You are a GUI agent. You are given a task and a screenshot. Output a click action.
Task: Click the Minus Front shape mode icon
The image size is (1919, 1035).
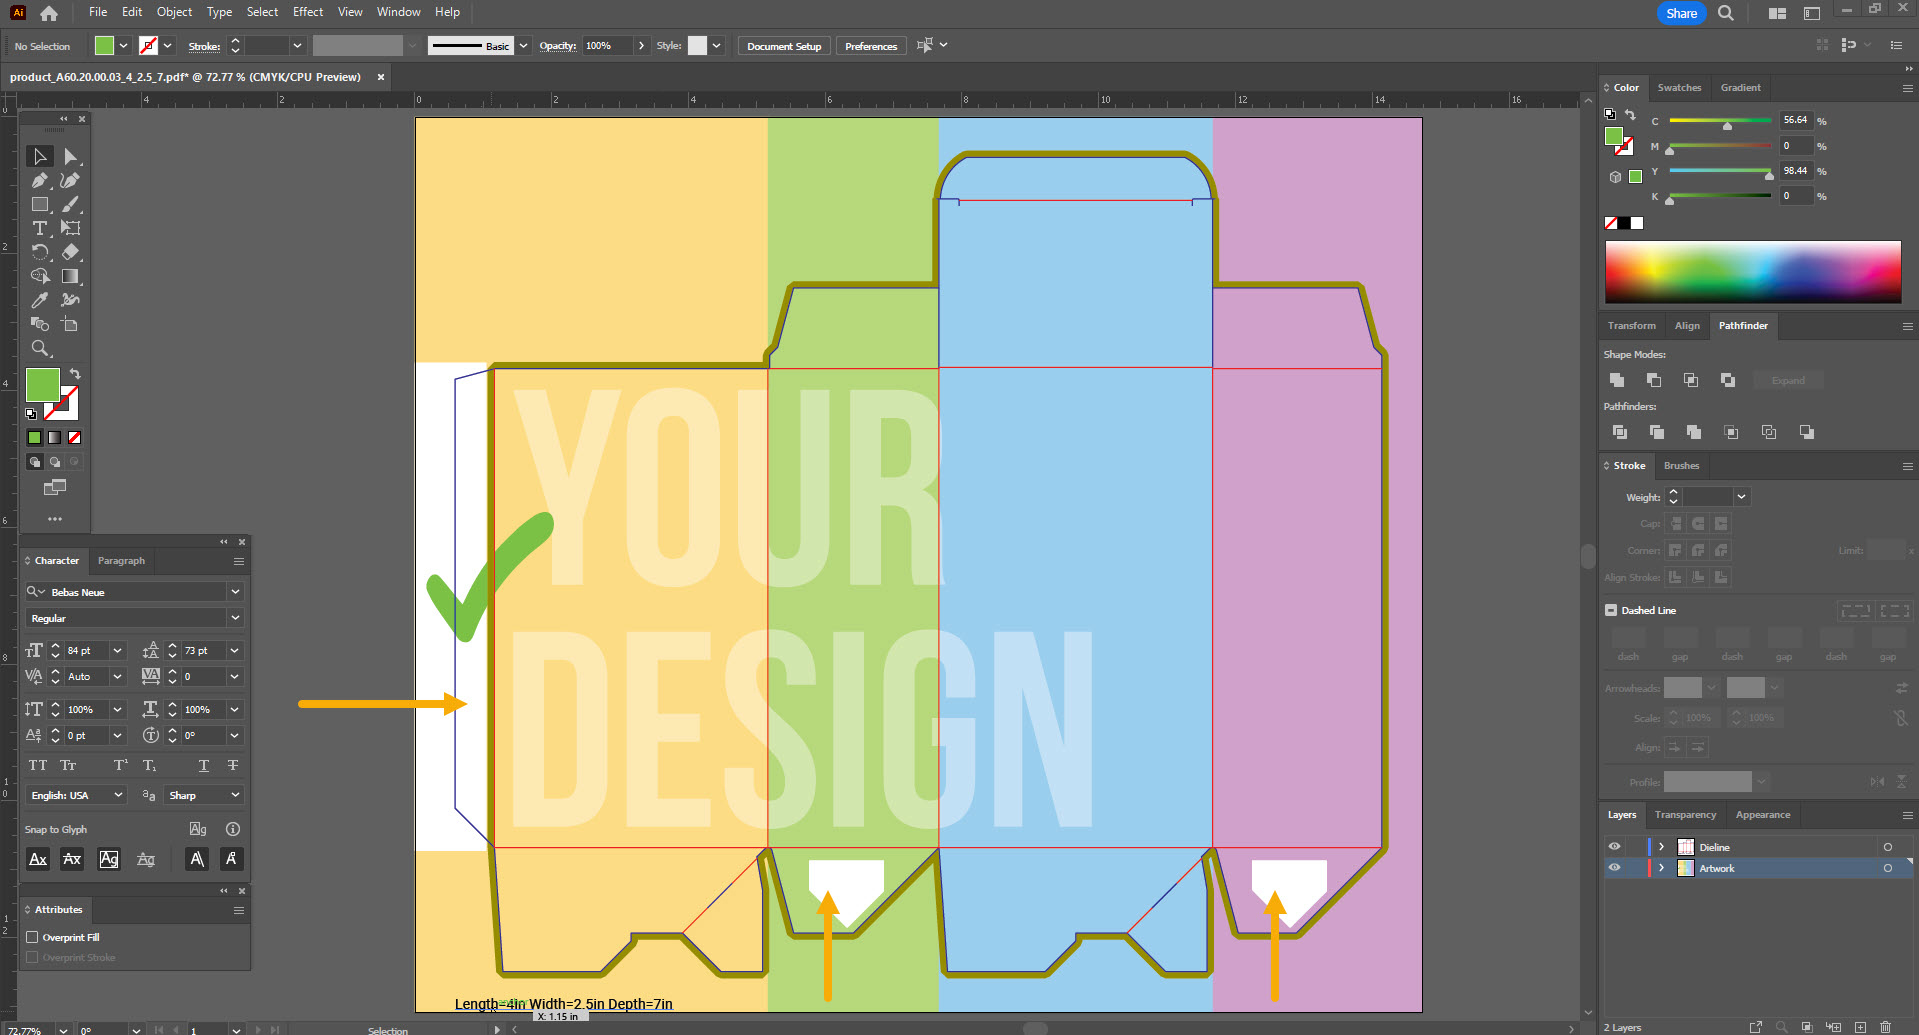point(1654,380)
